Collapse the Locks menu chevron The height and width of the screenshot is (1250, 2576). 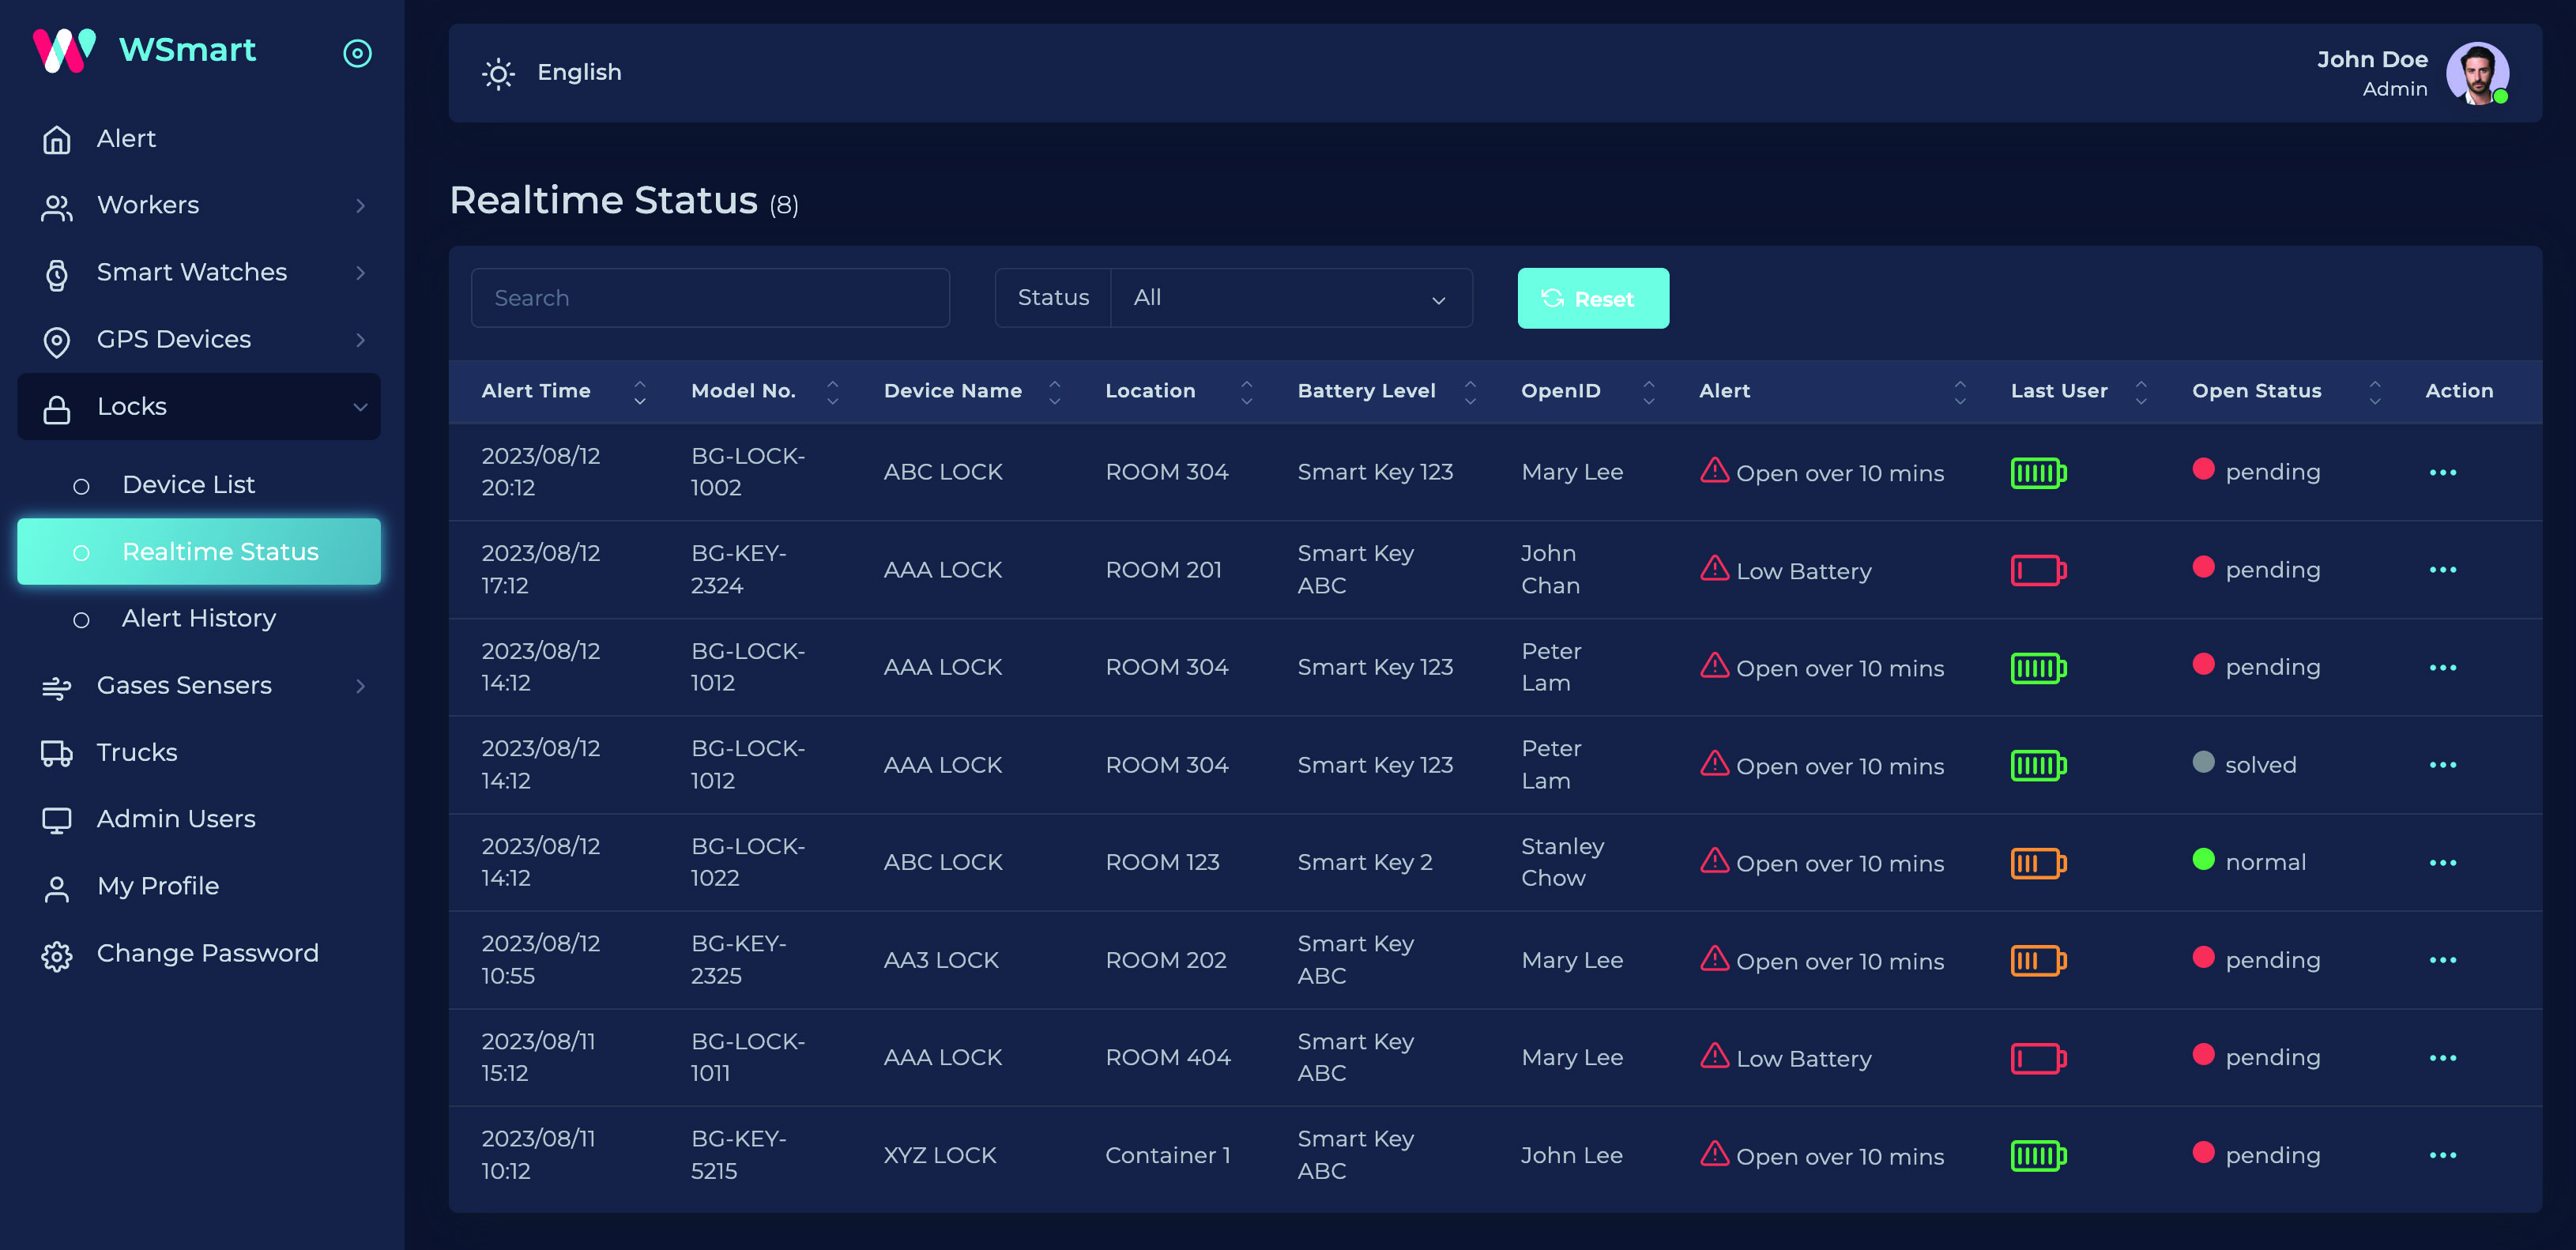pyautogui.click(x=360, y=407)
